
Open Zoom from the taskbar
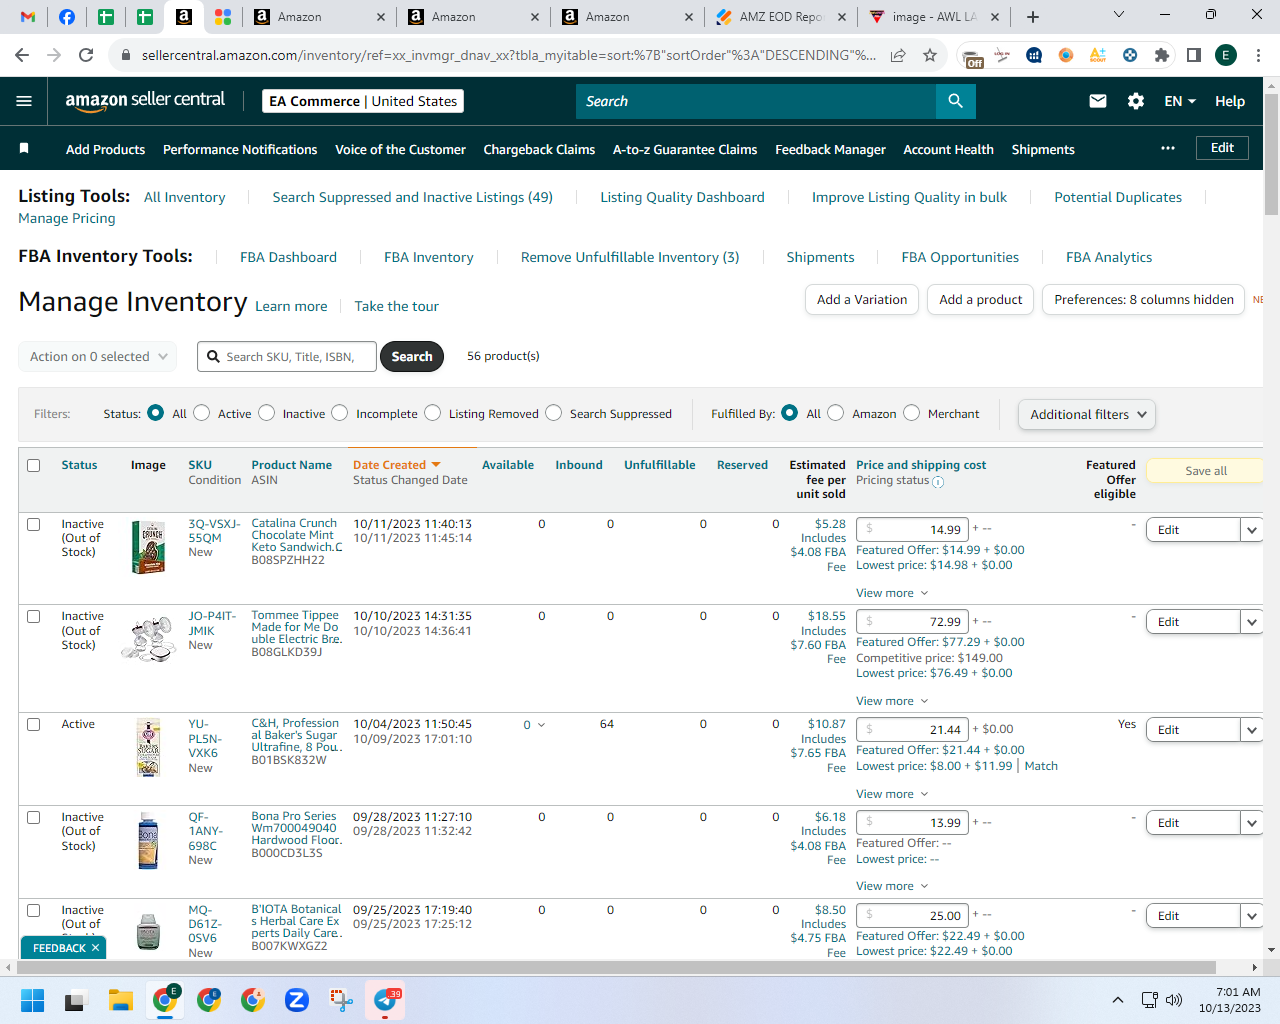pos(296,1000)
